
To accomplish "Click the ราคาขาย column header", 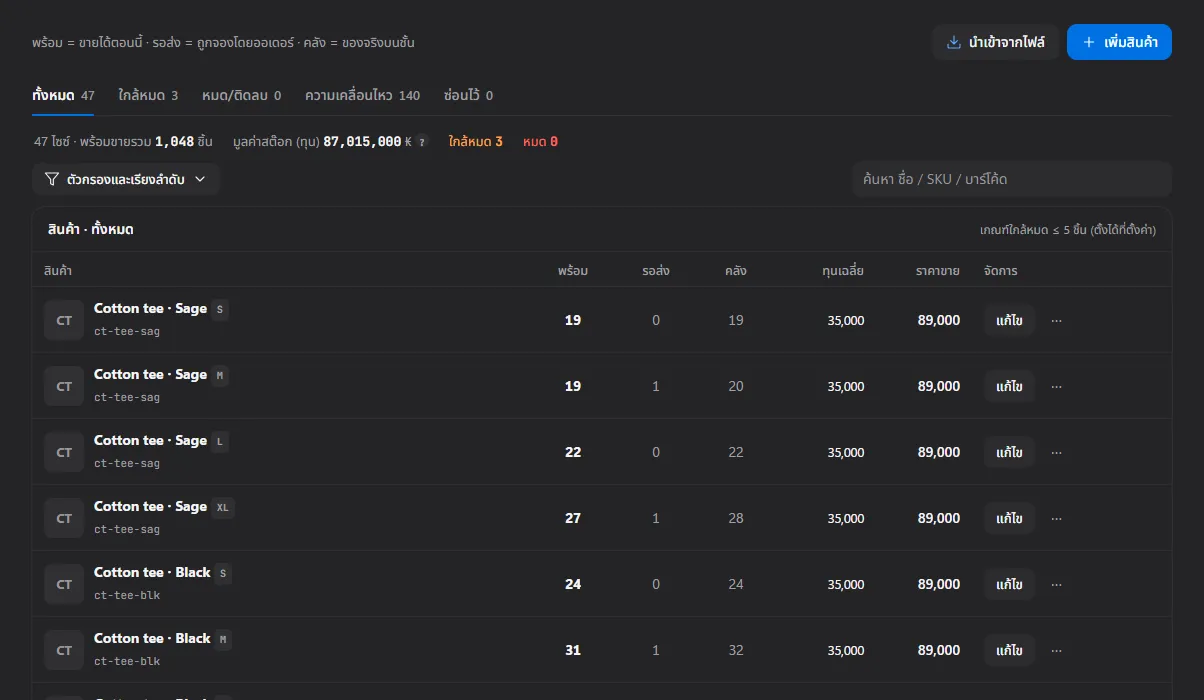I will tap(938, 271).
